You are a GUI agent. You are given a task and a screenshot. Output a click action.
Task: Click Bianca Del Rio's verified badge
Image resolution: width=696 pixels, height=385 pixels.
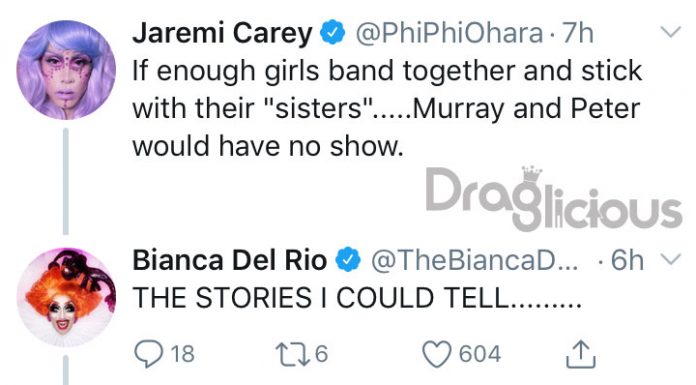click(x=348, y=260)
